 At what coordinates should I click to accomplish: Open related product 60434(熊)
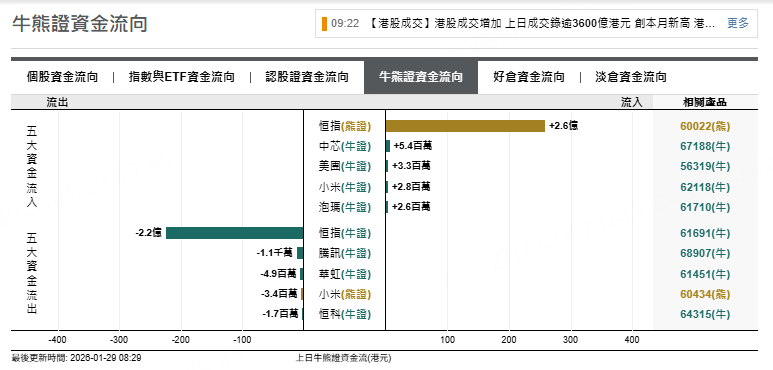point(705,294)
